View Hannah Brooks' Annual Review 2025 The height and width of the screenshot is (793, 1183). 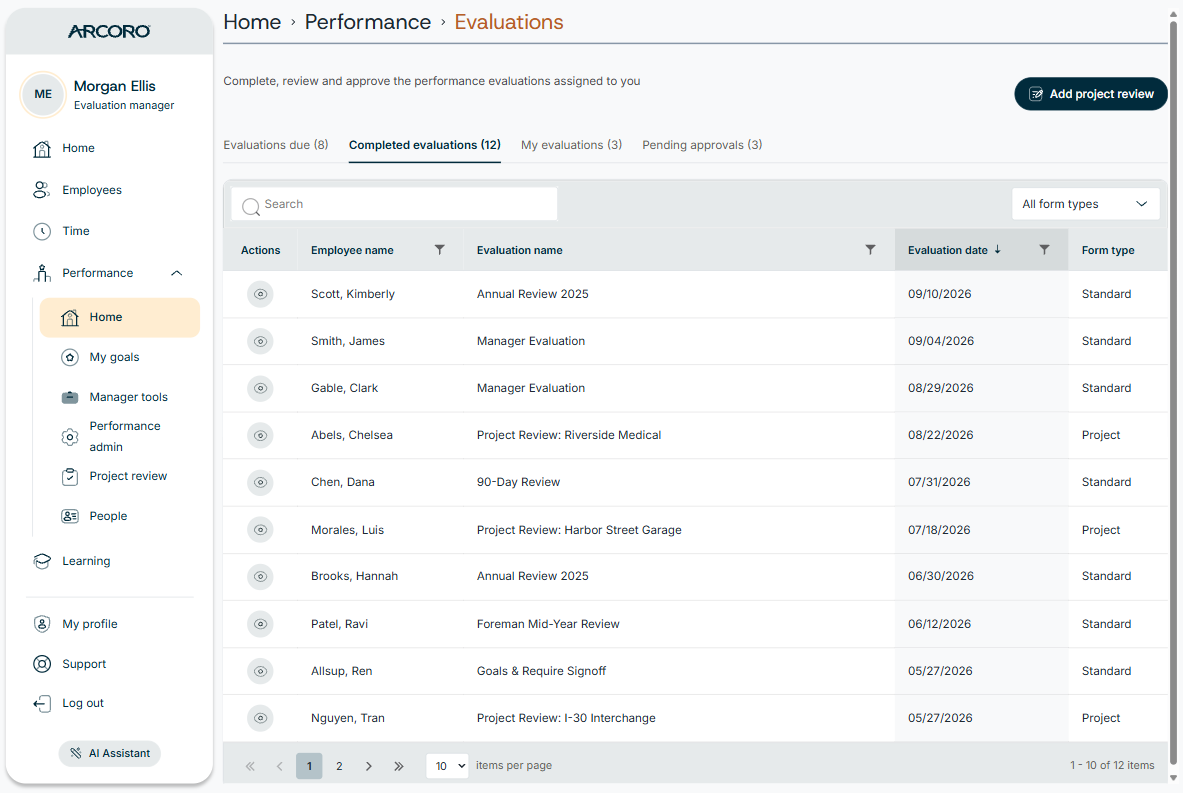click(x=260, y=576)
